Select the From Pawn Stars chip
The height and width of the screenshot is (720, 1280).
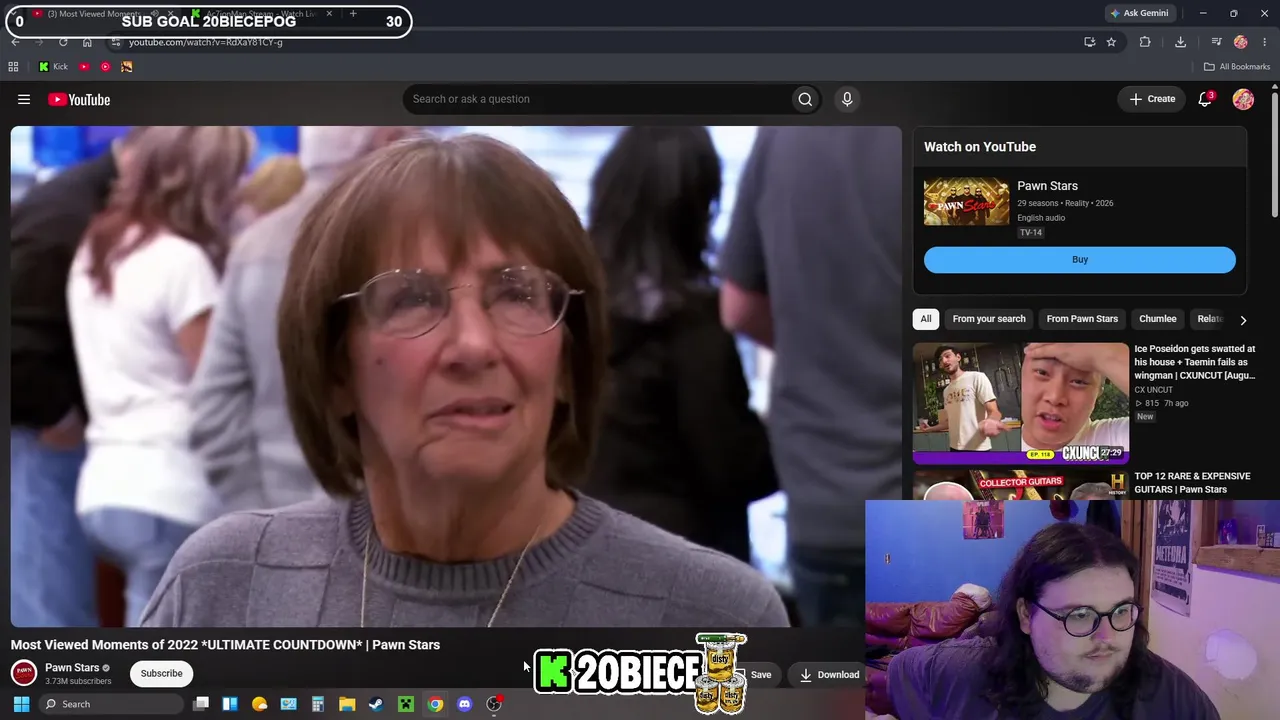point(1082,319)
